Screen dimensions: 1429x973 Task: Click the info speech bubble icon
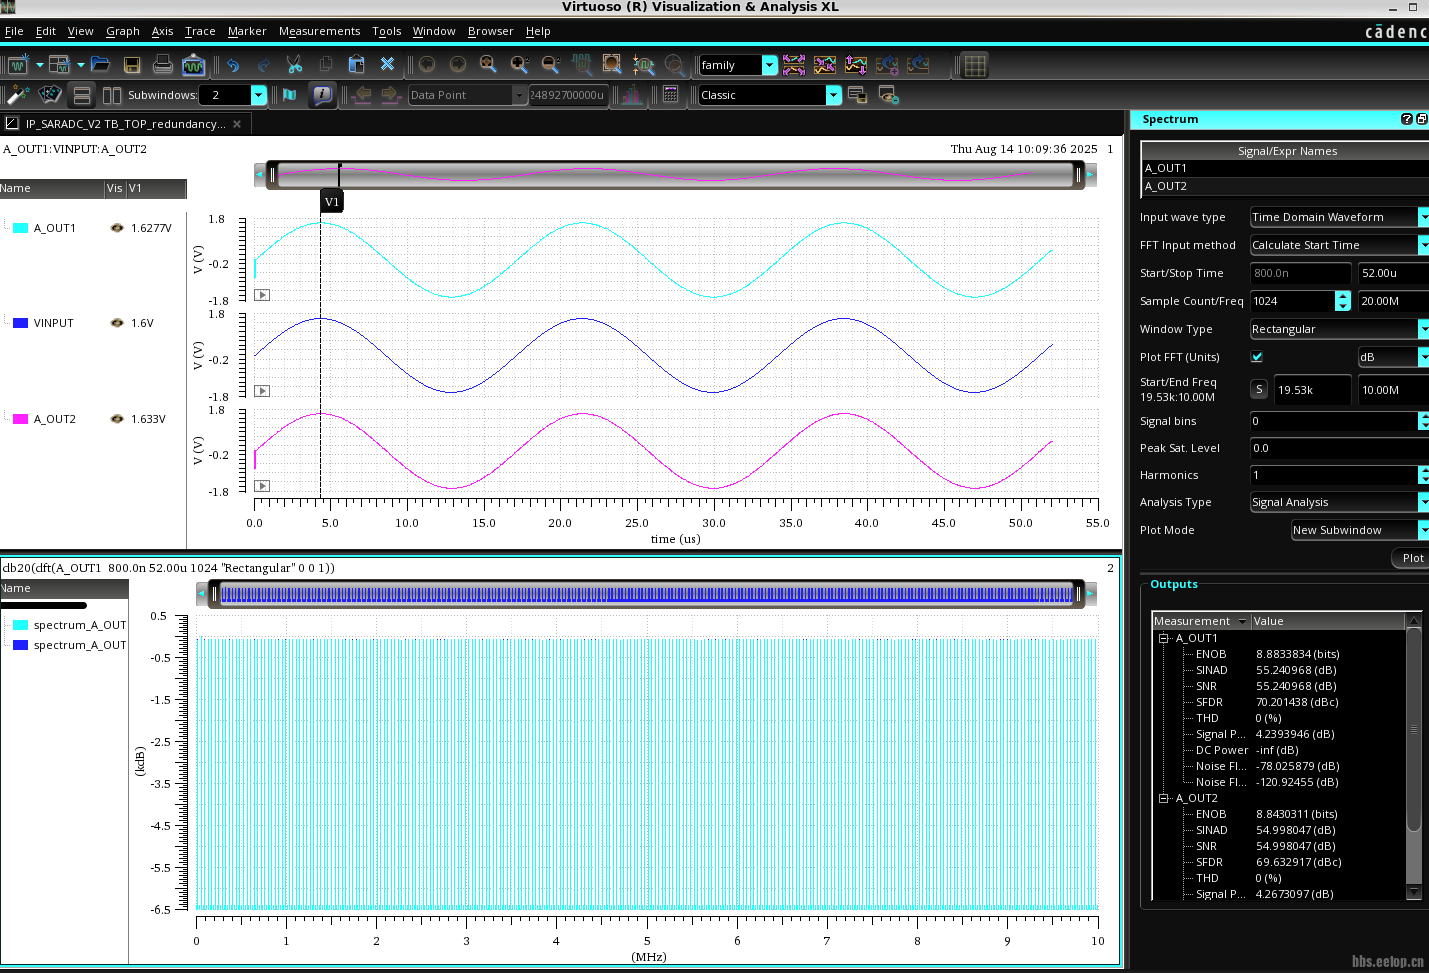pos(322,95)
